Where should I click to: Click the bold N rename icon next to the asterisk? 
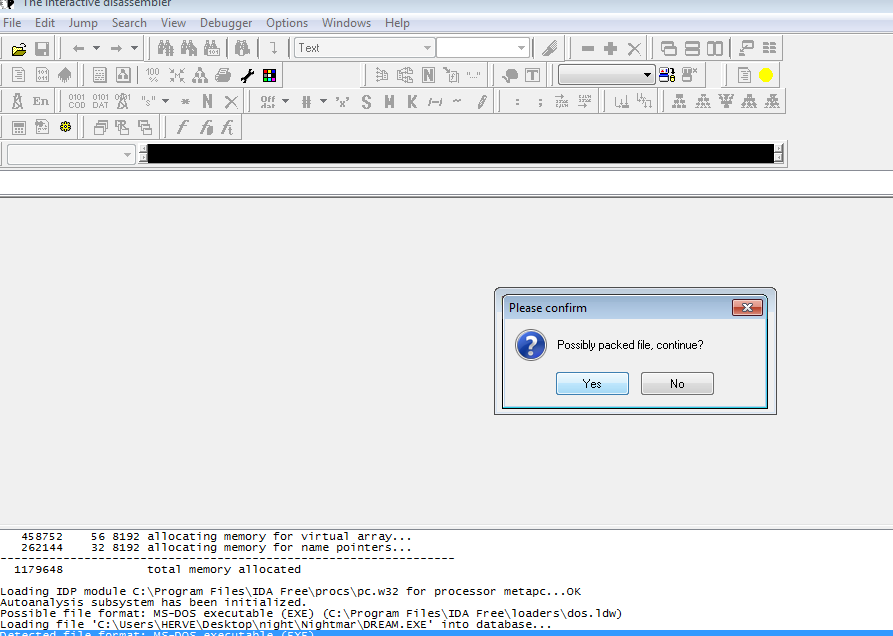click(207, 101)
